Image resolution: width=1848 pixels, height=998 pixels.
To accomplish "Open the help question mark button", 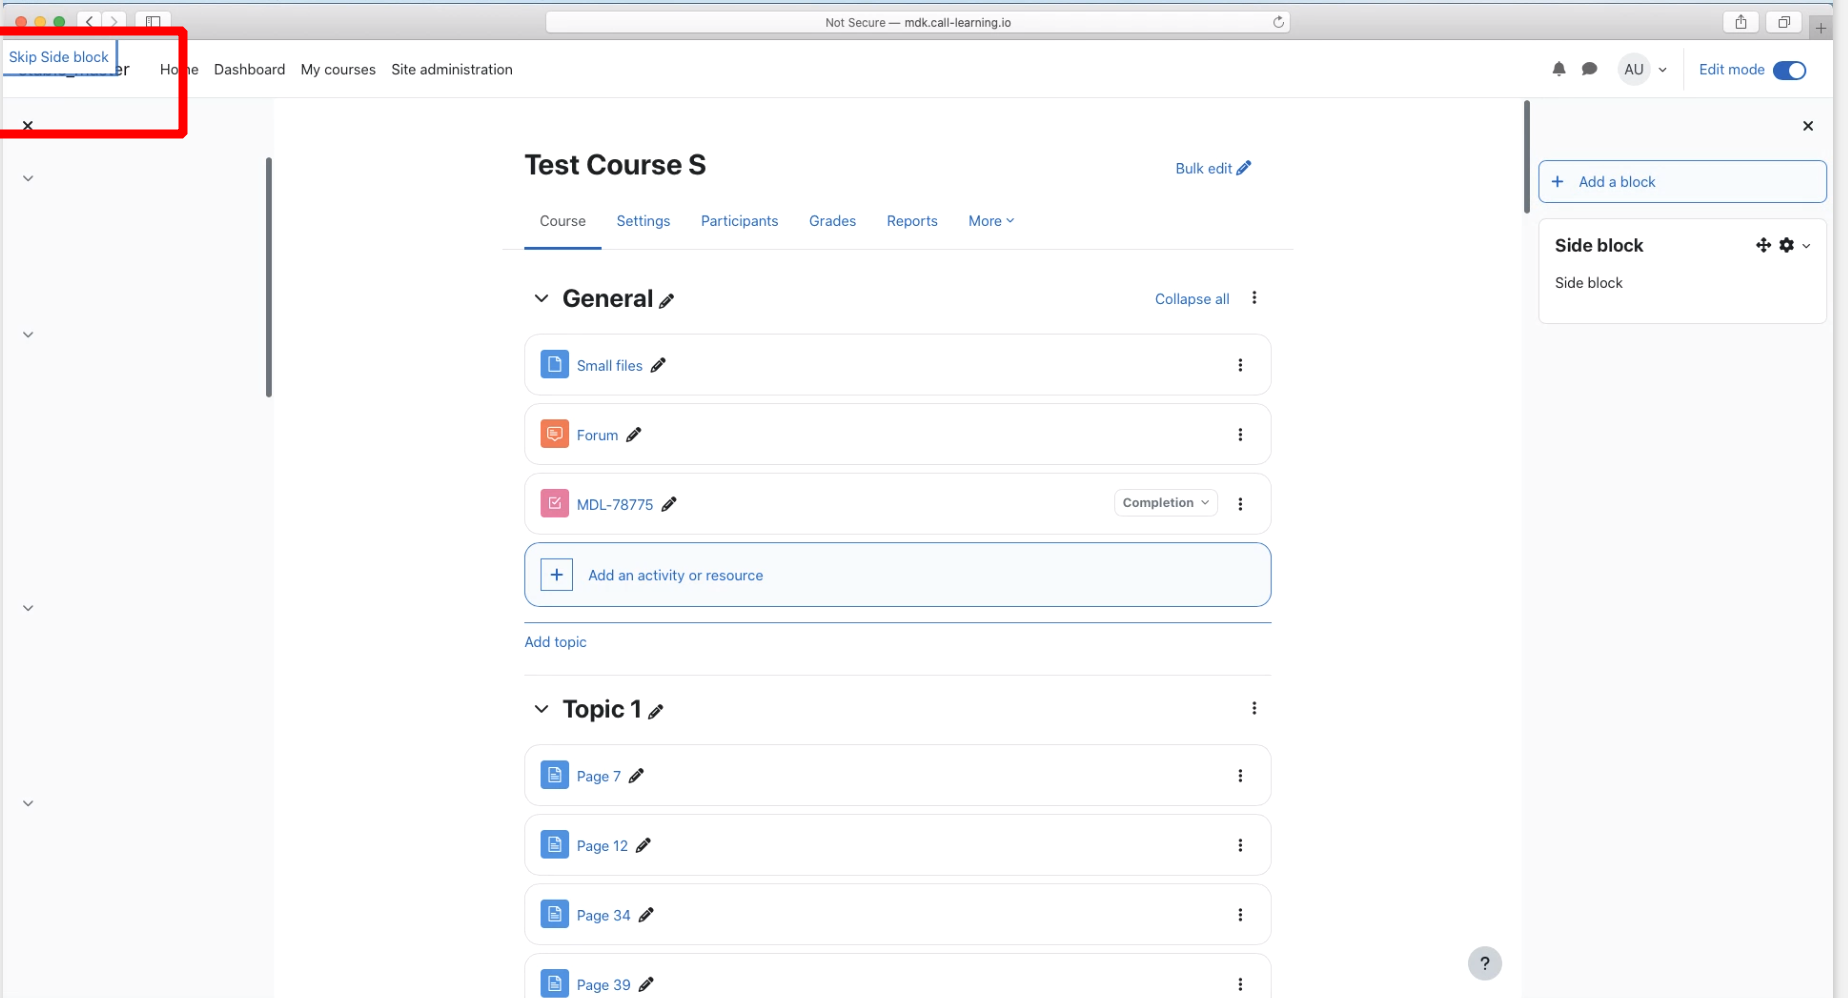I will (x=1485, y=963).
